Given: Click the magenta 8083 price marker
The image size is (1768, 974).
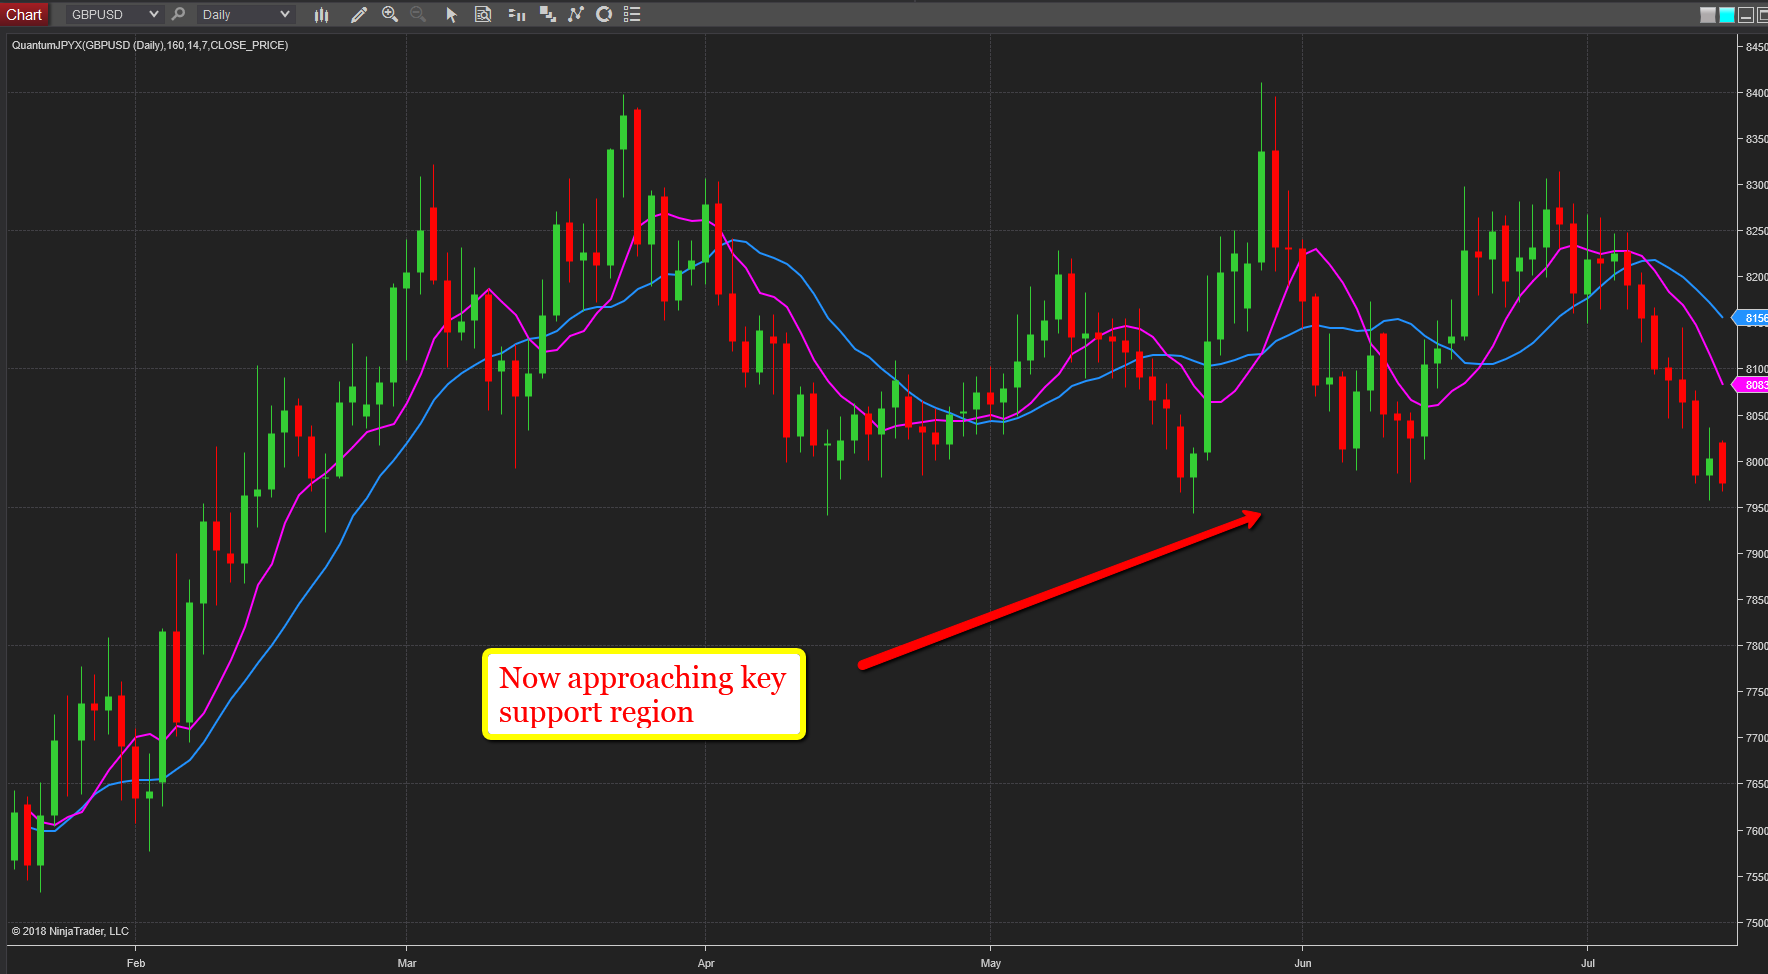Looking at the screenshot, I should pyautogui.click(x=1752, y=385).
